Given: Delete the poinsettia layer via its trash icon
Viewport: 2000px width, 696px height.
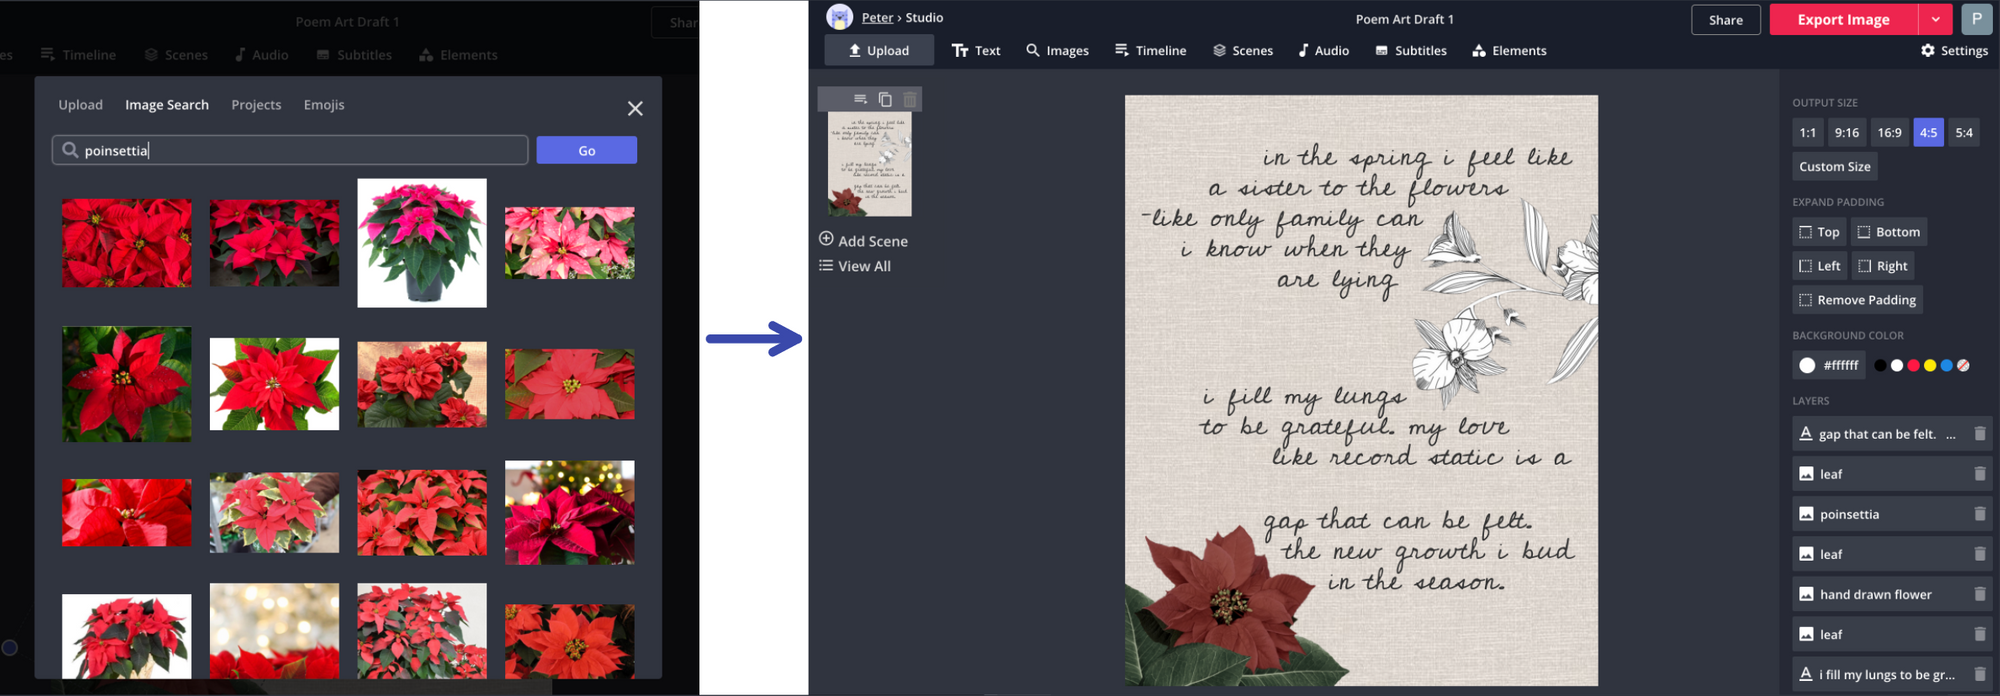Looking at the screenshot, I should 1979,514.
